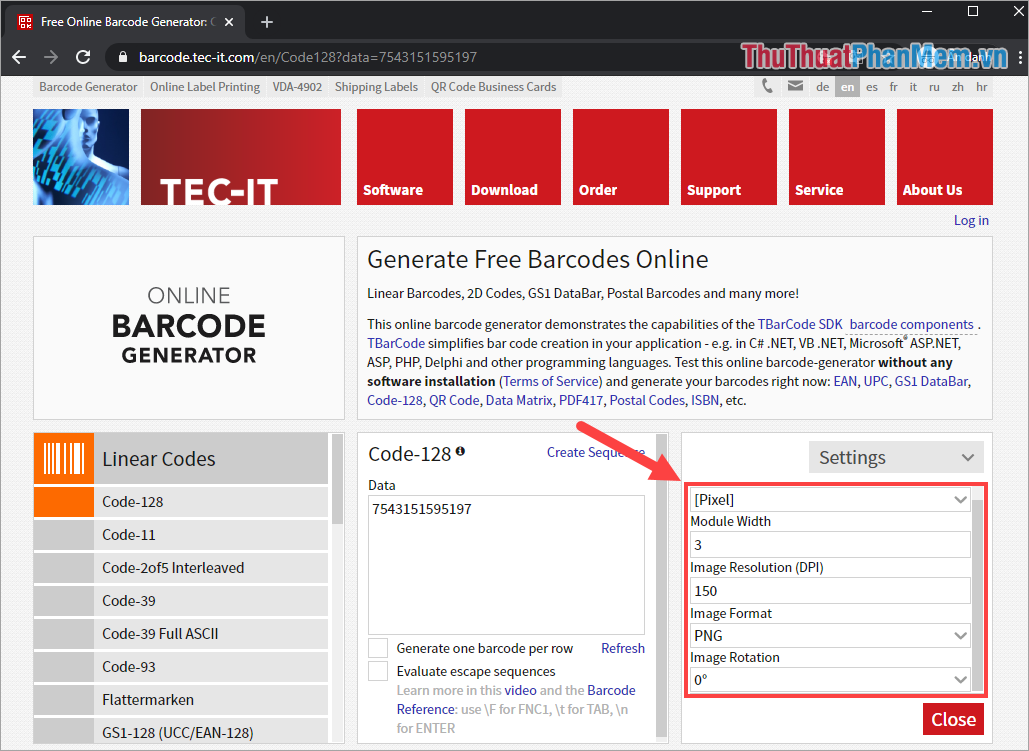Click the barcode thumbnail image top-left
The width and height of the screenshot is (1029, 751).
(x=80, y=156)
